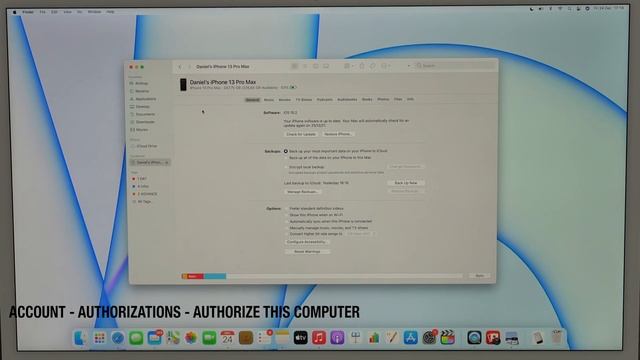Image resolution: width=640 pixels, height=360 pixels.
Task: Launch Apple TV from the Dock
Action: click(300, 338)
